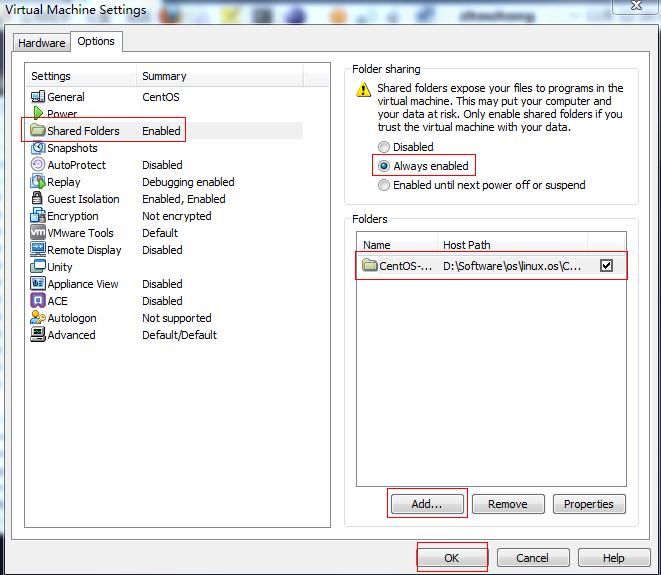661x575 pixels.
Task: Select the Replay settings label
Action: [x=64, y=182]
